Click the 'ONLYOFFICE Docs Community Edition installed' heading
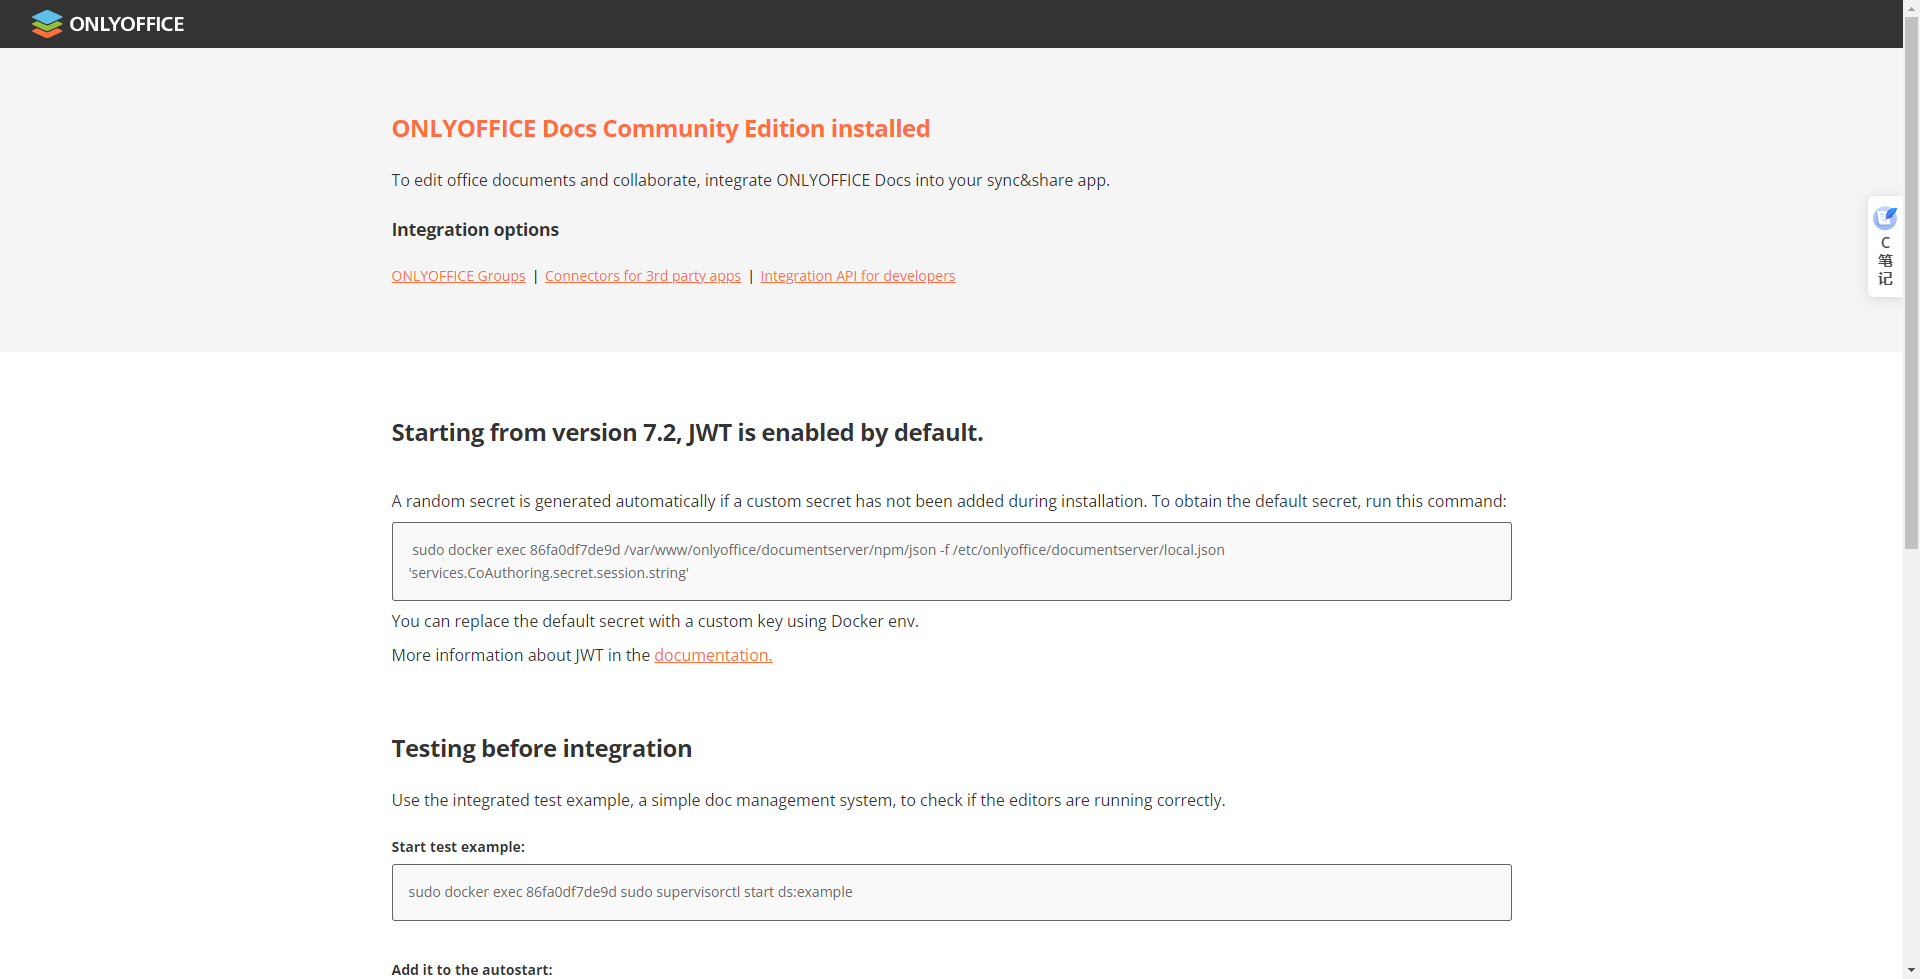Screen dimensions: 1920x979 click(661, 129)
